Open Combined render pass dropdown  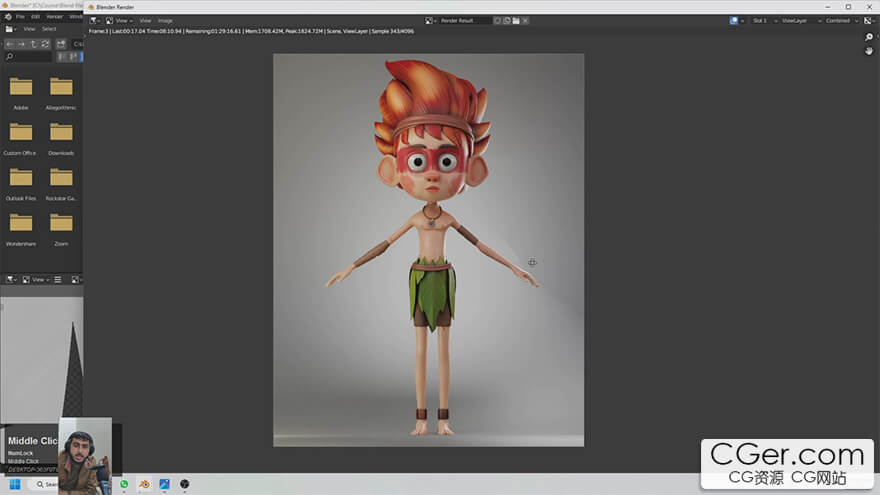pos(842,21)
